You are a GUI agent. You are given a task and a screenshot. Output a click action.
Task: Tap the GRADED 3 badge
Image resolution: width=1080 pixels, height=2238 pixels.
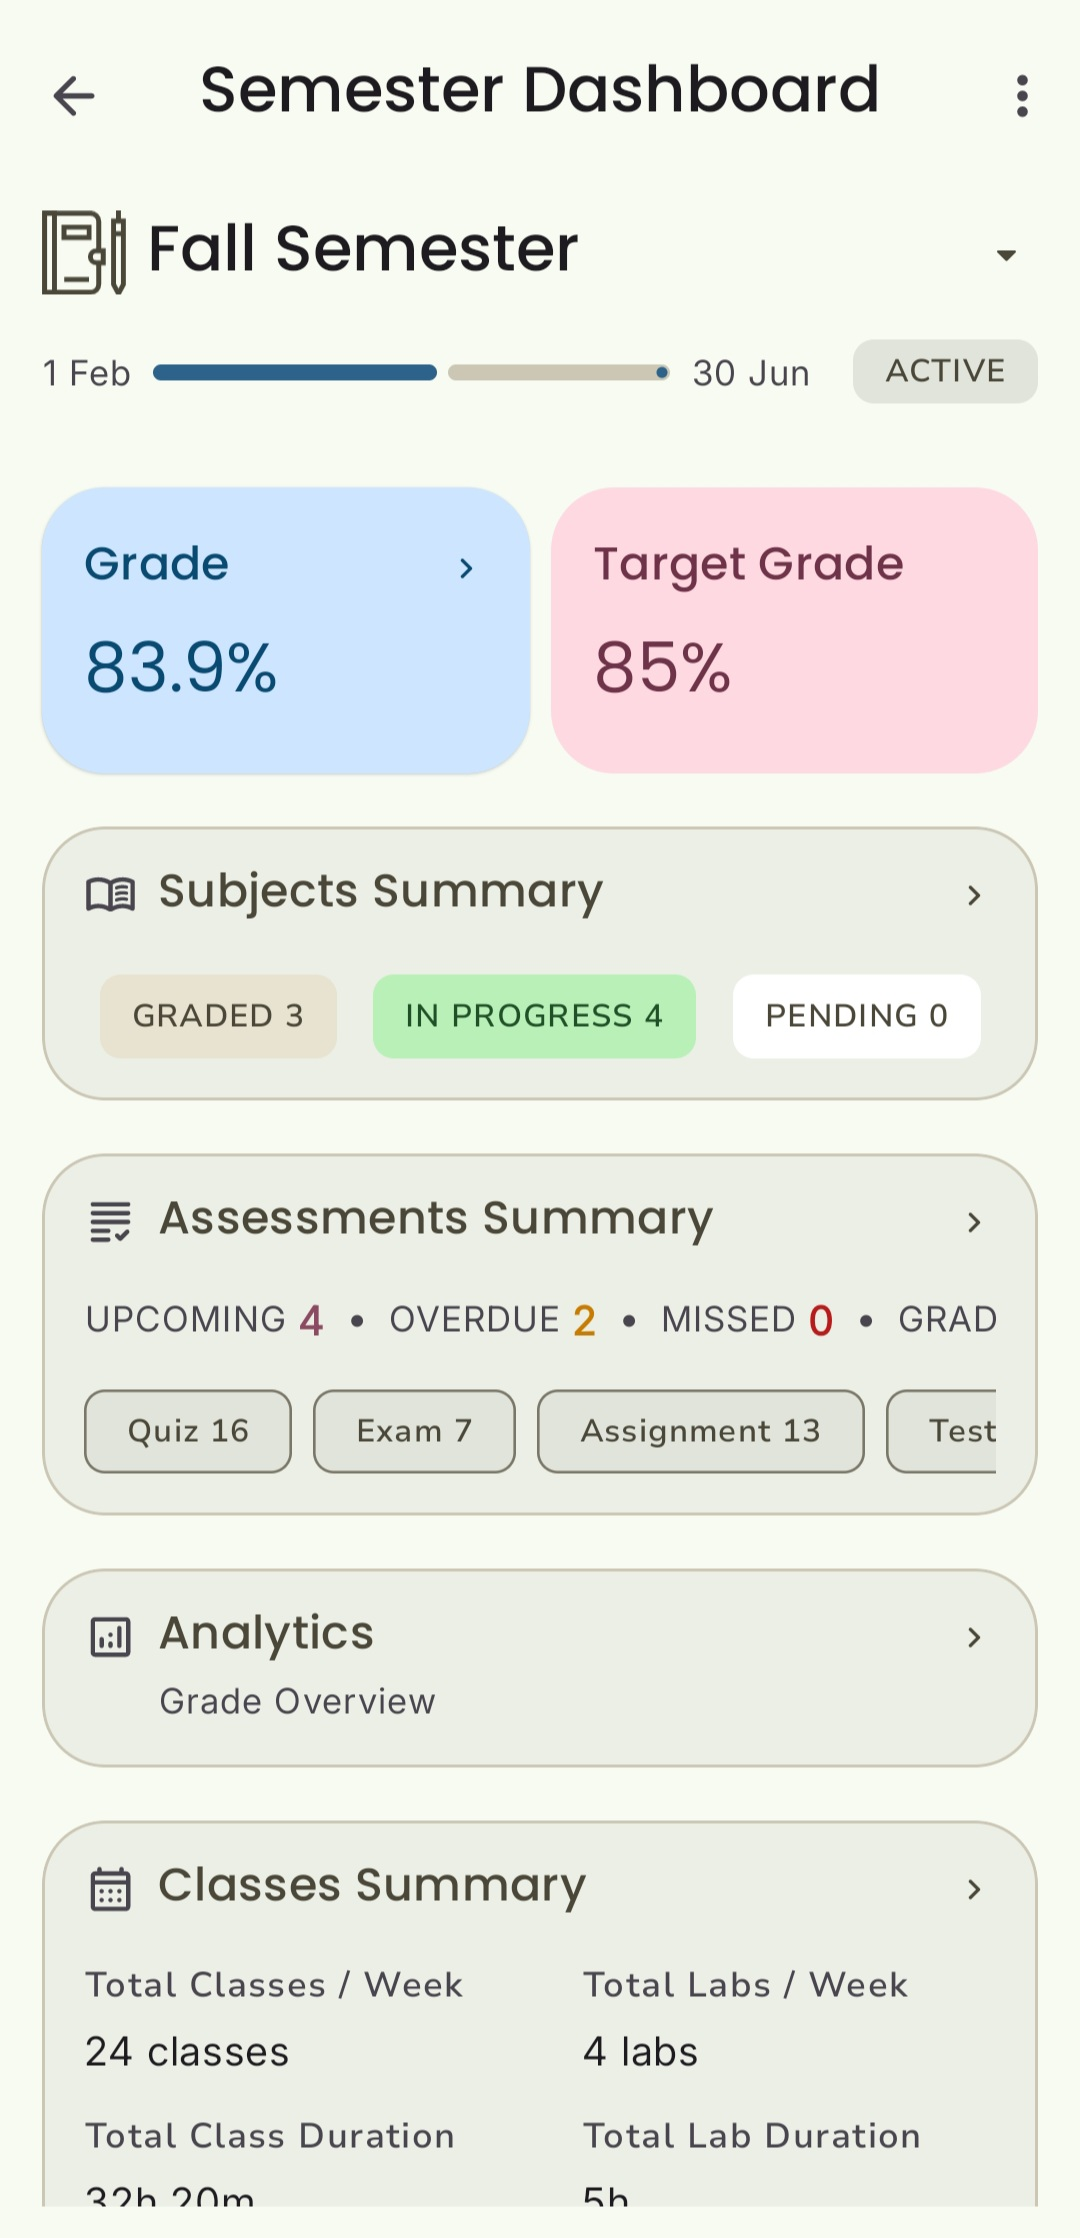[x=218, y=1016]
